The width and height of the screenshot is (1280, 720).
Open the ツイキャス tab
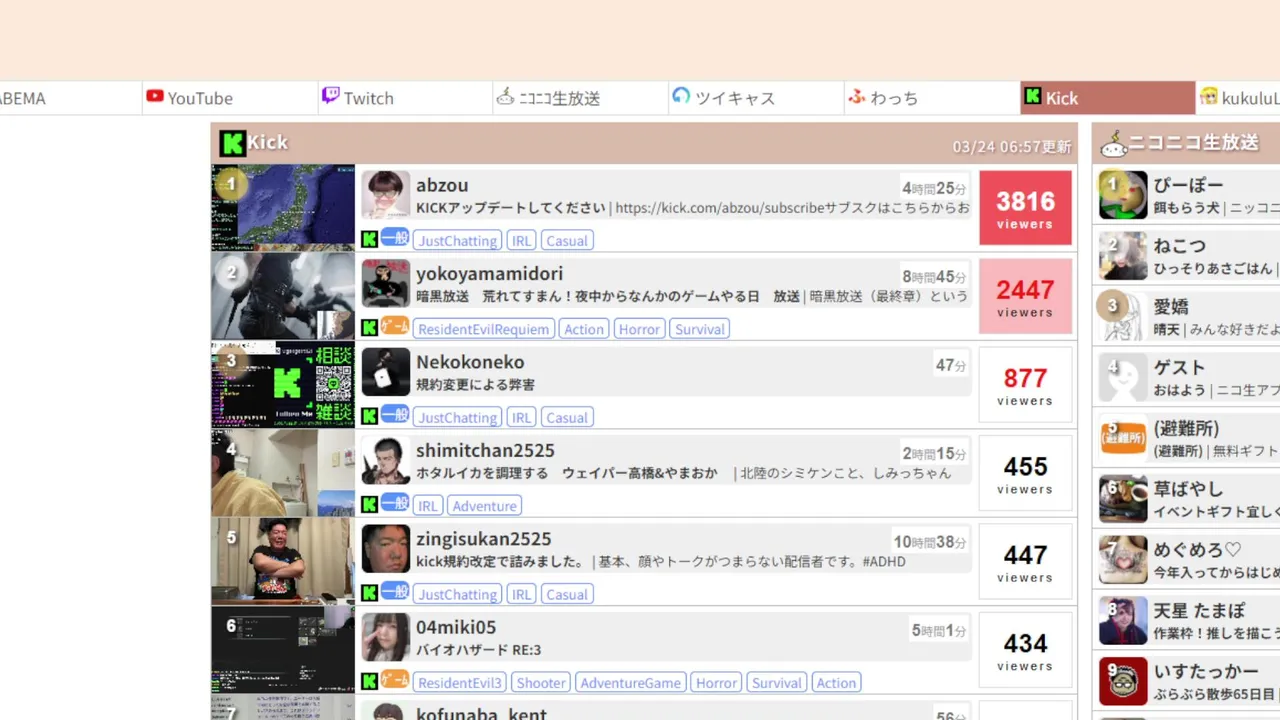[757, 98]
